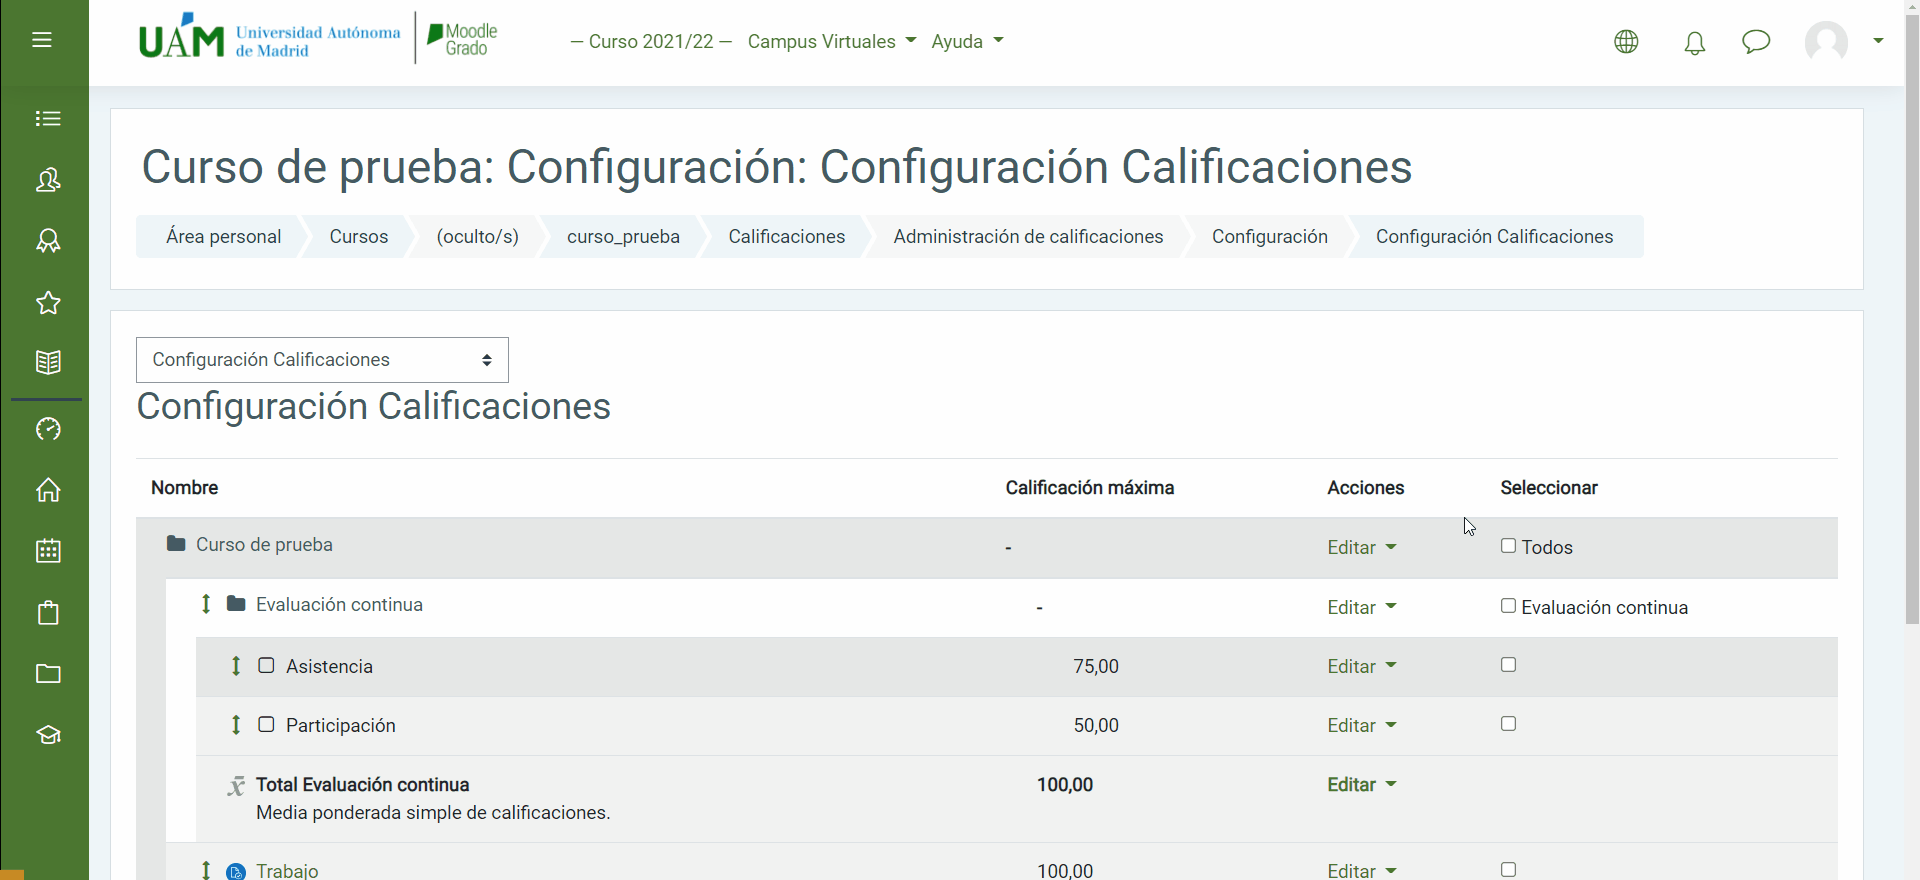Select the Participación row checkbox
Screen dimensions: 1920x880
point(1508,724)
